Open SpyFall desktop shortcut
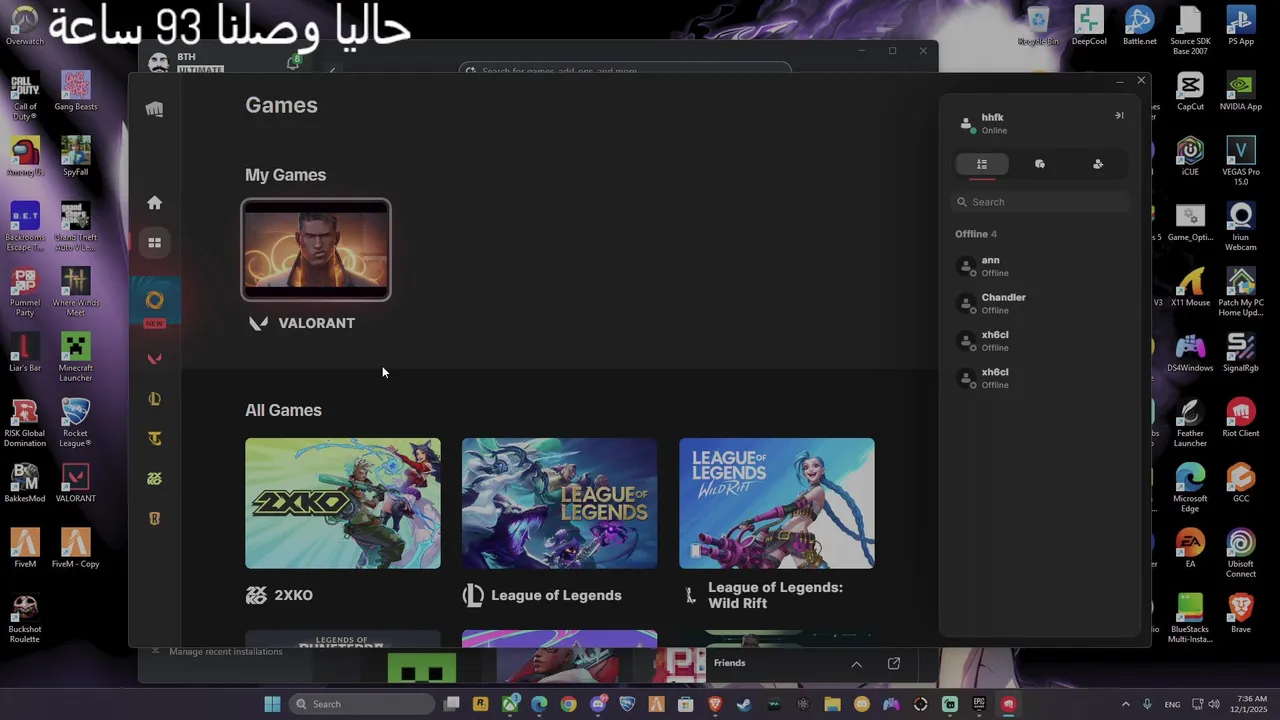The image size is (1280, 720). pyautogui.click(x=76, y=157)
